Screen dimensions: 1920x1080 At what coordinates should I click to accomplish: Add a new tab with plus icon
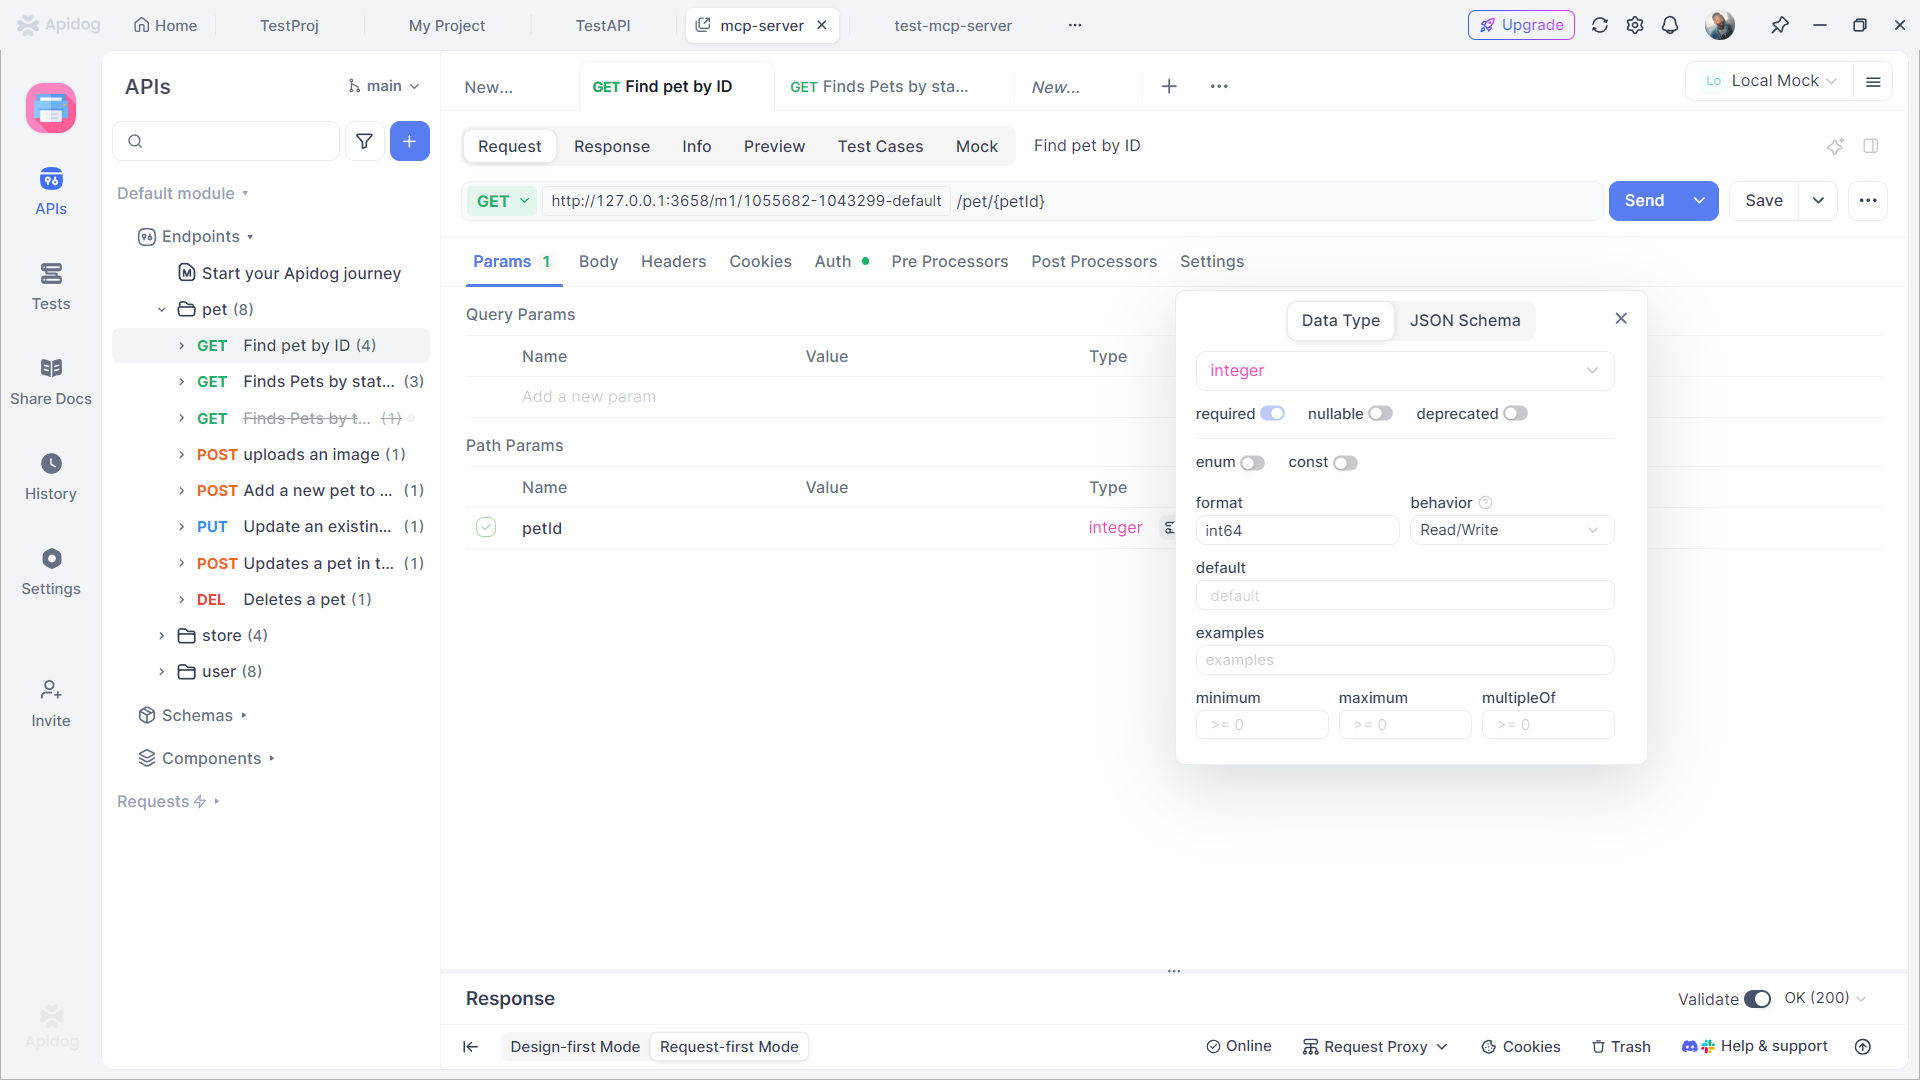tap(1169, 86)
